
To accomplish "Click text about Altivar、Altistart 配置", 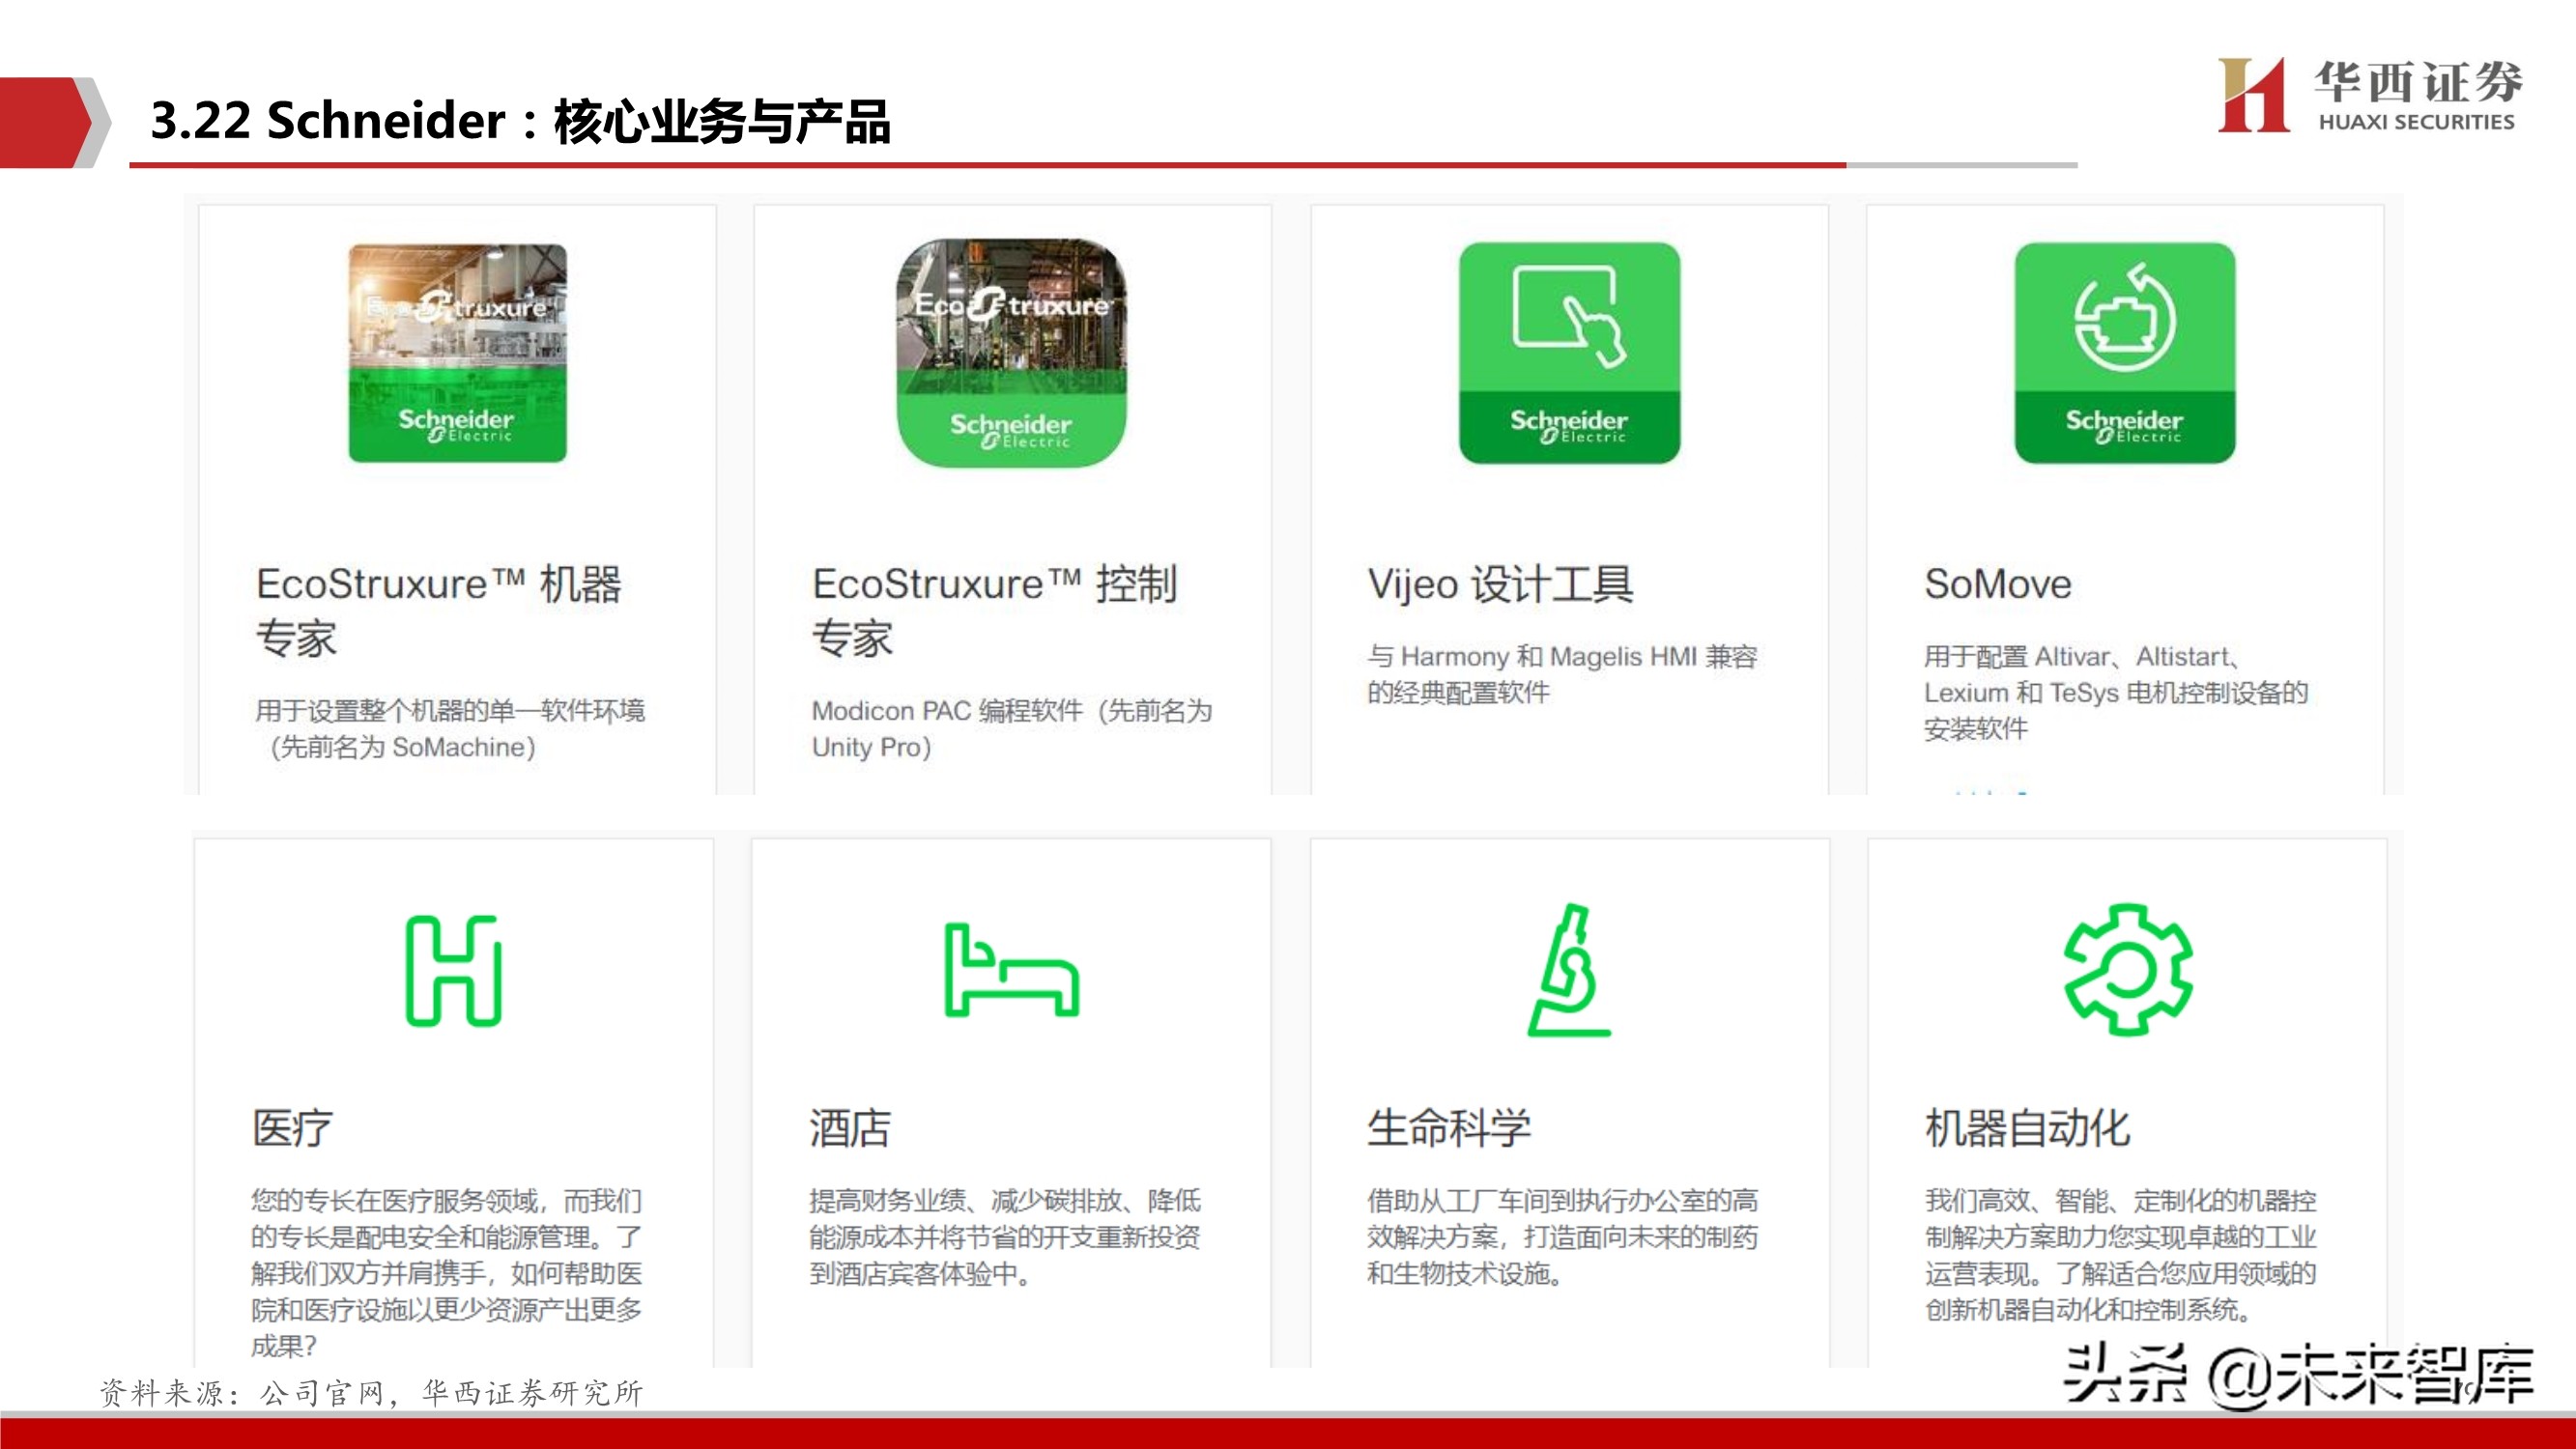I will tap(2116, 692).
